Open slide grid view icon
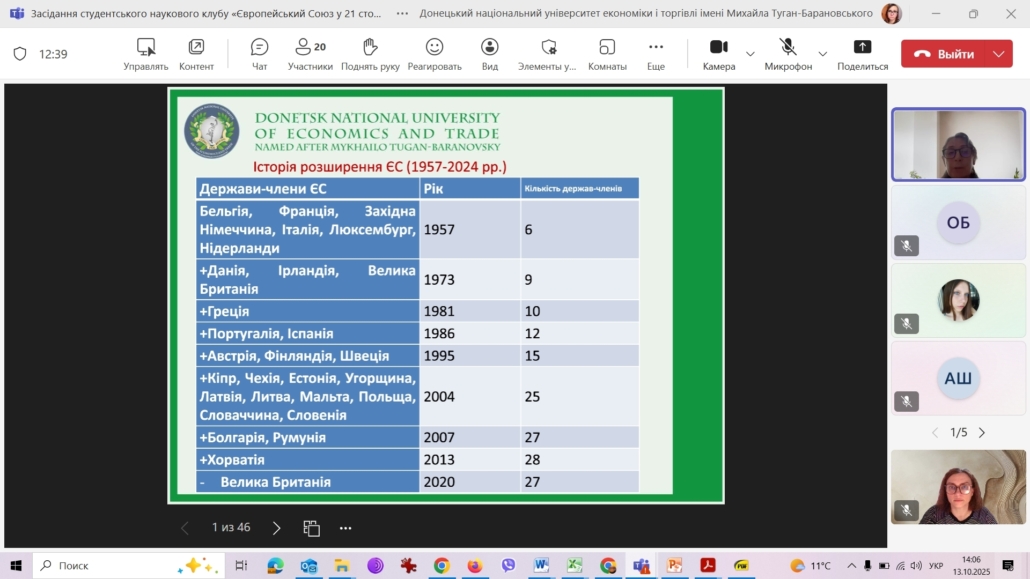Image resolution: width=1030 pixels, height=579 pixels. point(312,528)
